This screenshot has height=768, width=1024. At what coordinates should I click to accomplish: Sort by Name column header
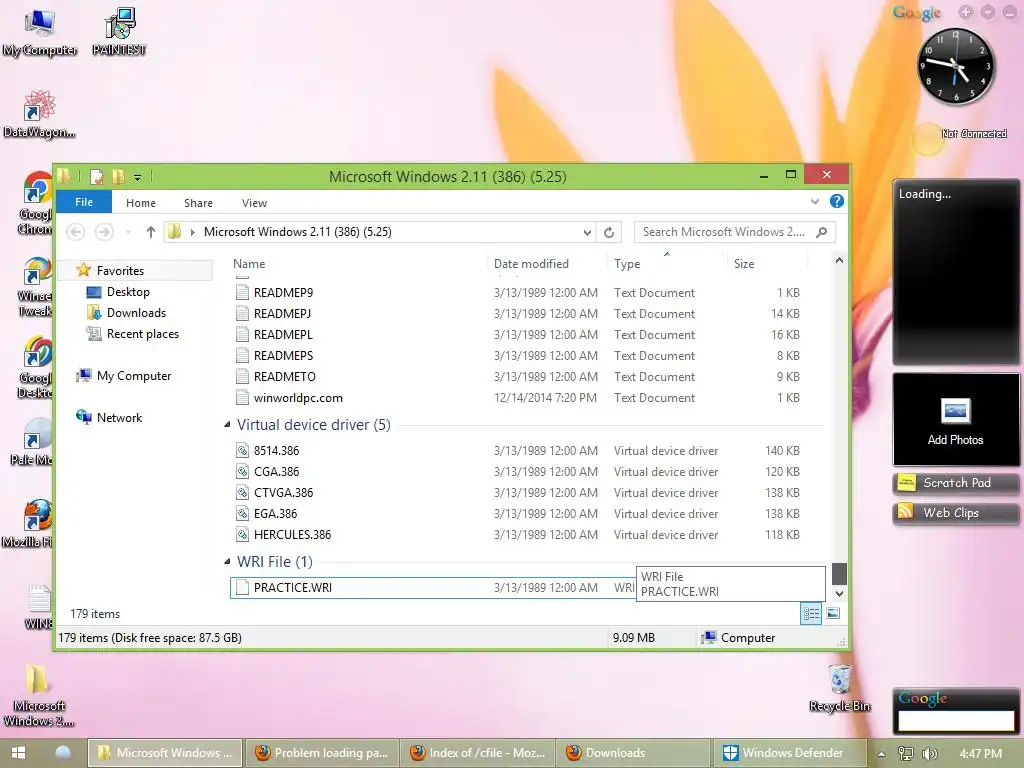pyautogui.click(x=359, y=264)
